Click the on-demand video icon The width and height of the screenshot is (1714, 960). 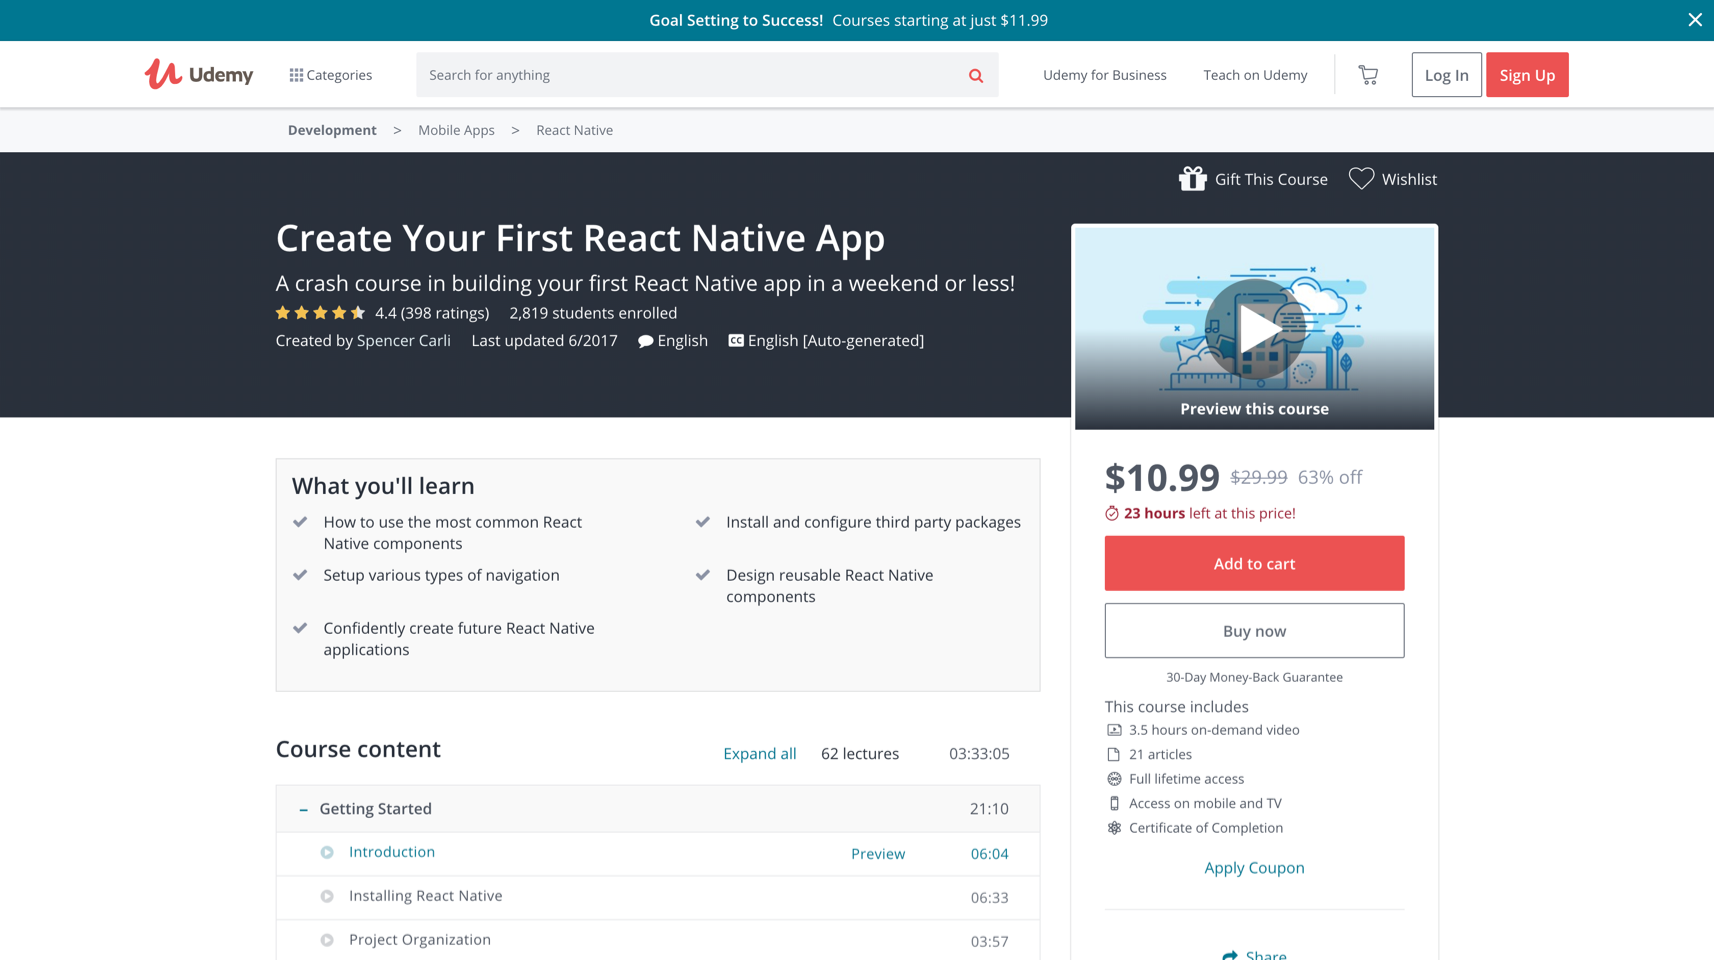pos(1114,730)
